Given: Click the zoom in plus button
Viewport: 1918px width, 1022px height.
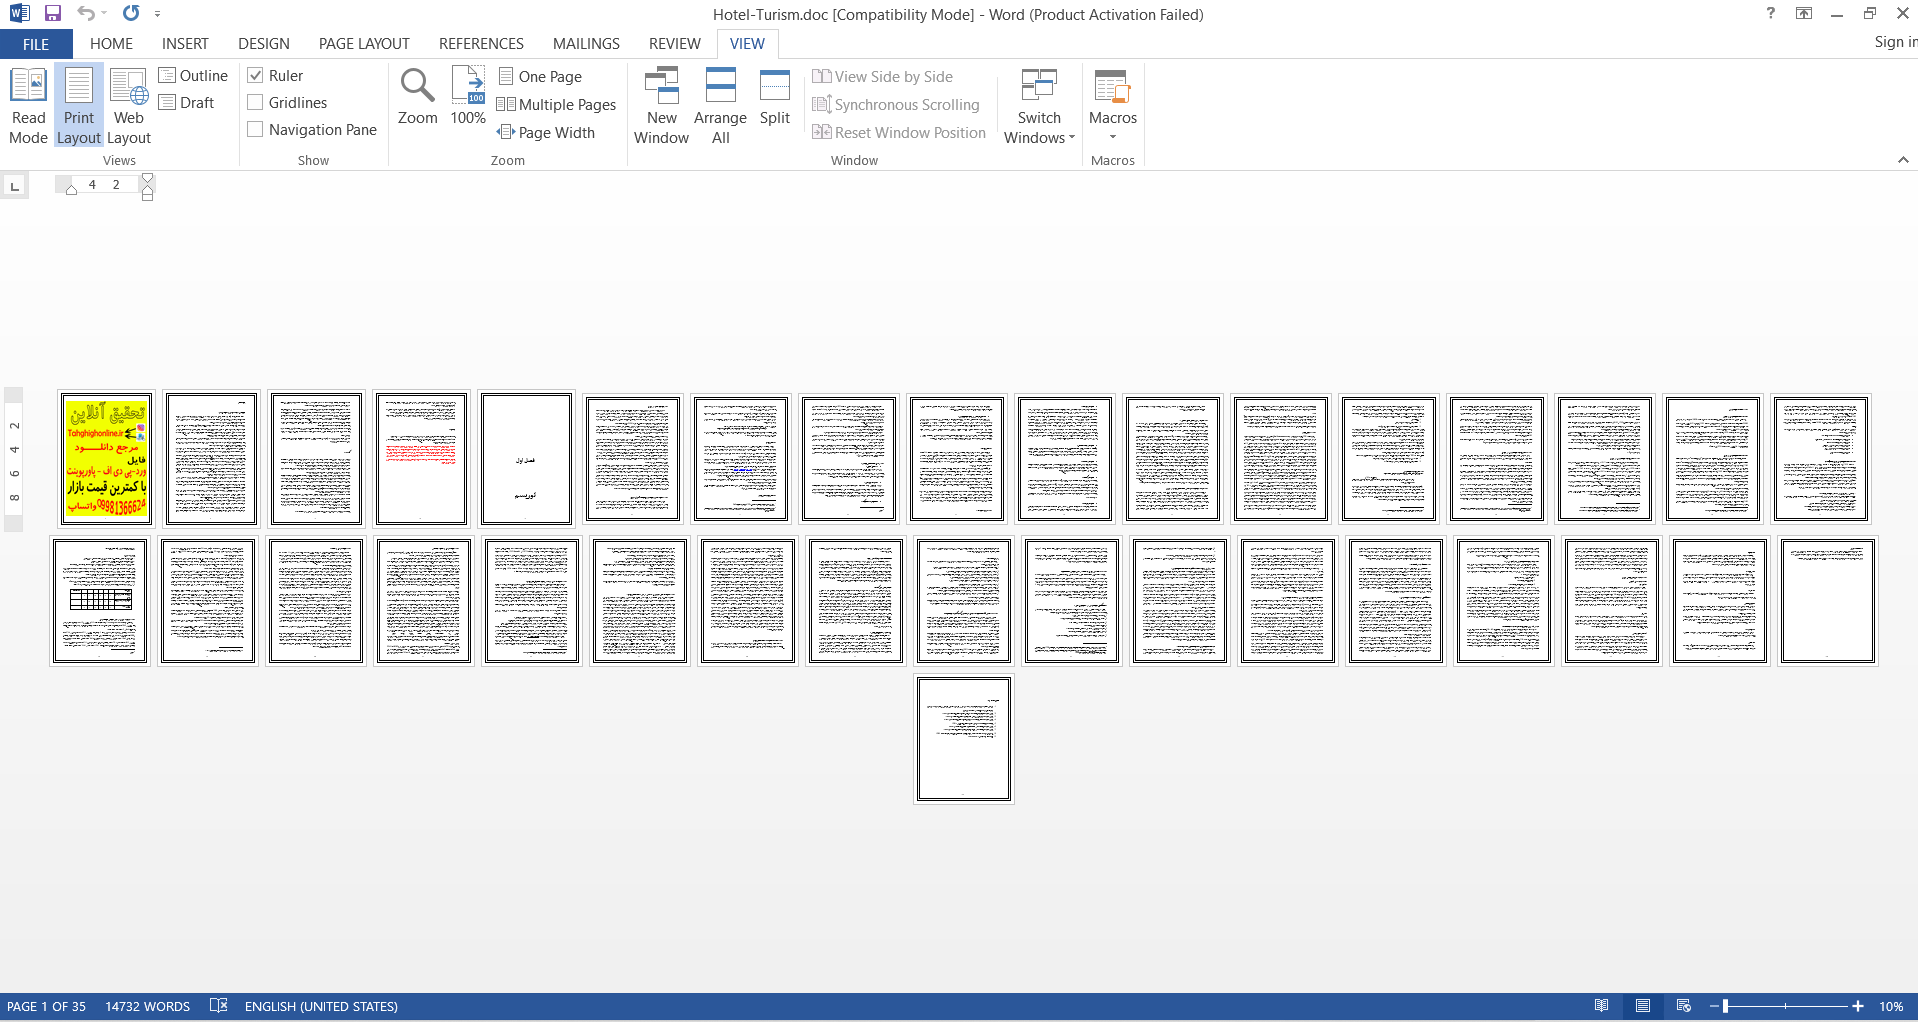Looking at the screenshot, I should tap(1858, 1006).
